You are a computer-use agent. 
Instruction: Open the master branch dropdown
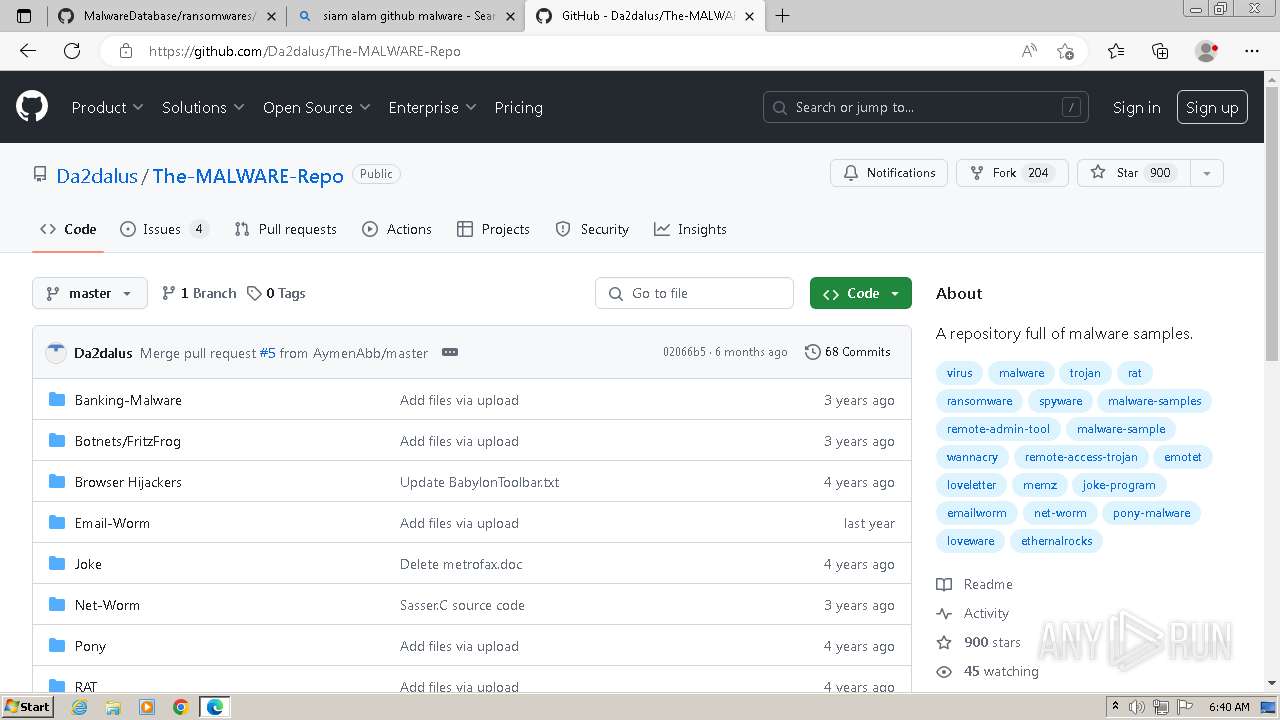click(x=90, y=293)
